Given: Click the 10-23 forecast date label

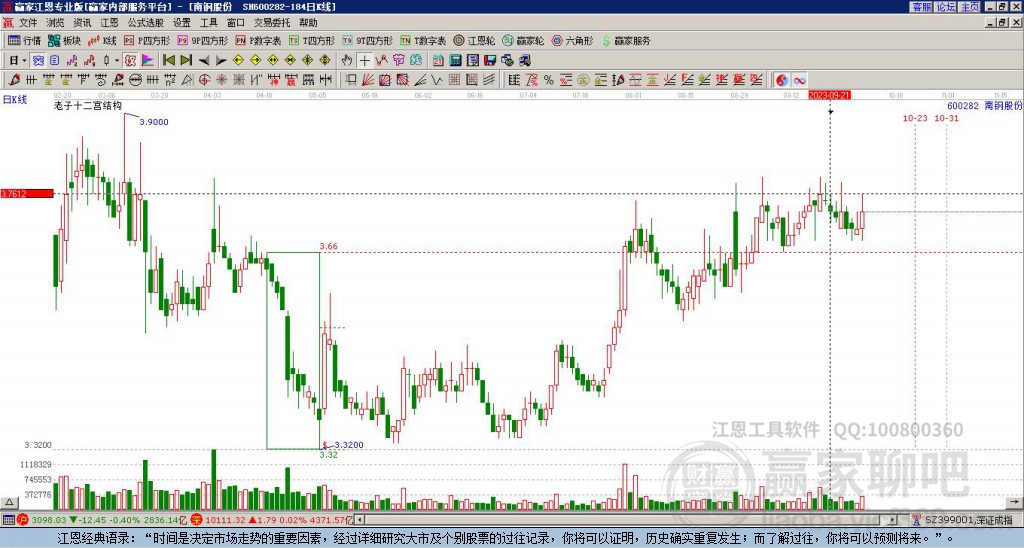Looking at the screenshot, I should tap(915, 118).
